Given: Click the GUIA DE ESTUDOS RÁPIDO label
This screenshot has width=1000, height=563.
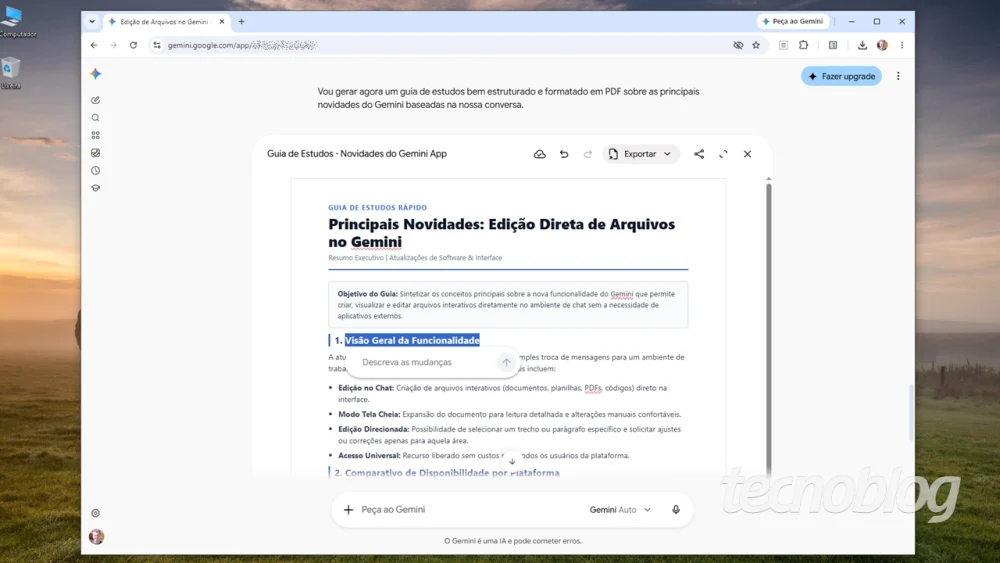Looking at the screenshot, I should click(x=378, y=208).
